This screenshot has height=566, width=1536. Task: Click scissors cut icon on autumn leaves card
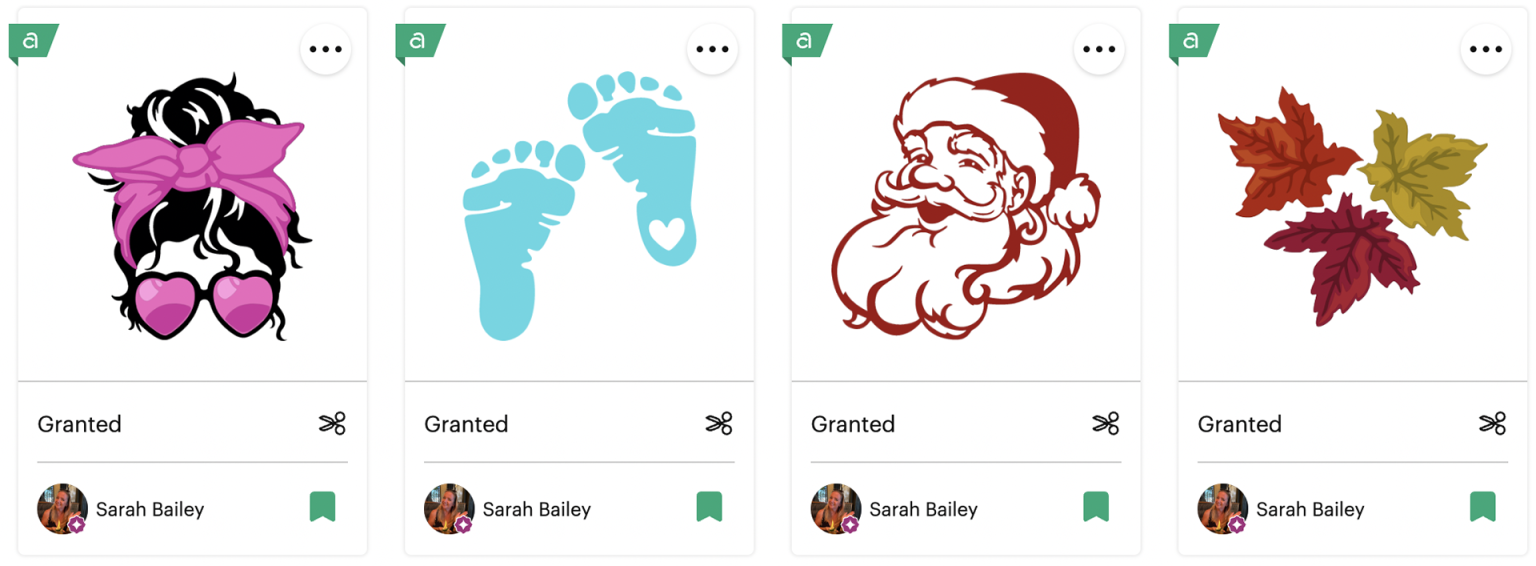[1493, 424]
